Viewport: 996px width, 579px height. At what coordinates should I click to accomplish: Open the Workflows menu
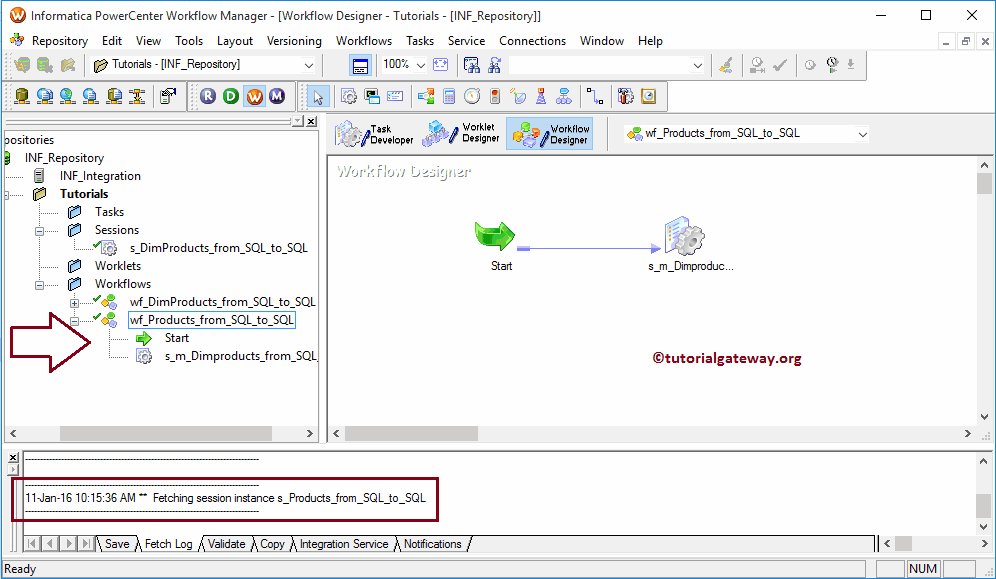[x=363, y=41]
